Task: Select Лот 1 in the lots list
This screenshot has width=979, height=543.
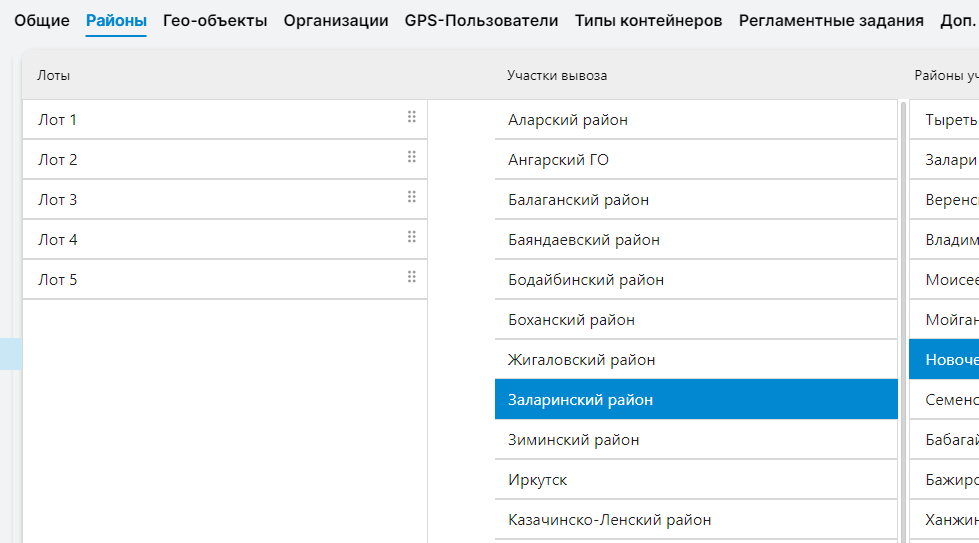Action: [200, 120]
